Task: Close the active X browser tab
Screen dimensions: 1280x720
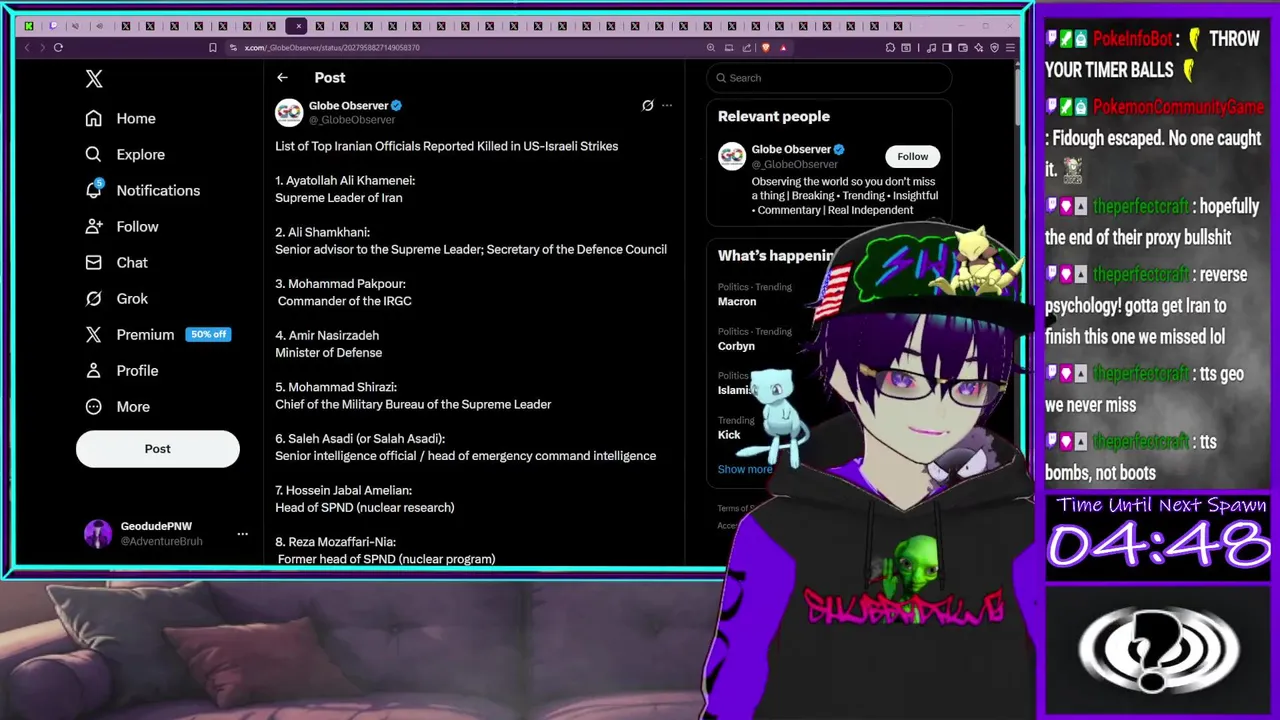Action: coord(298,26)
